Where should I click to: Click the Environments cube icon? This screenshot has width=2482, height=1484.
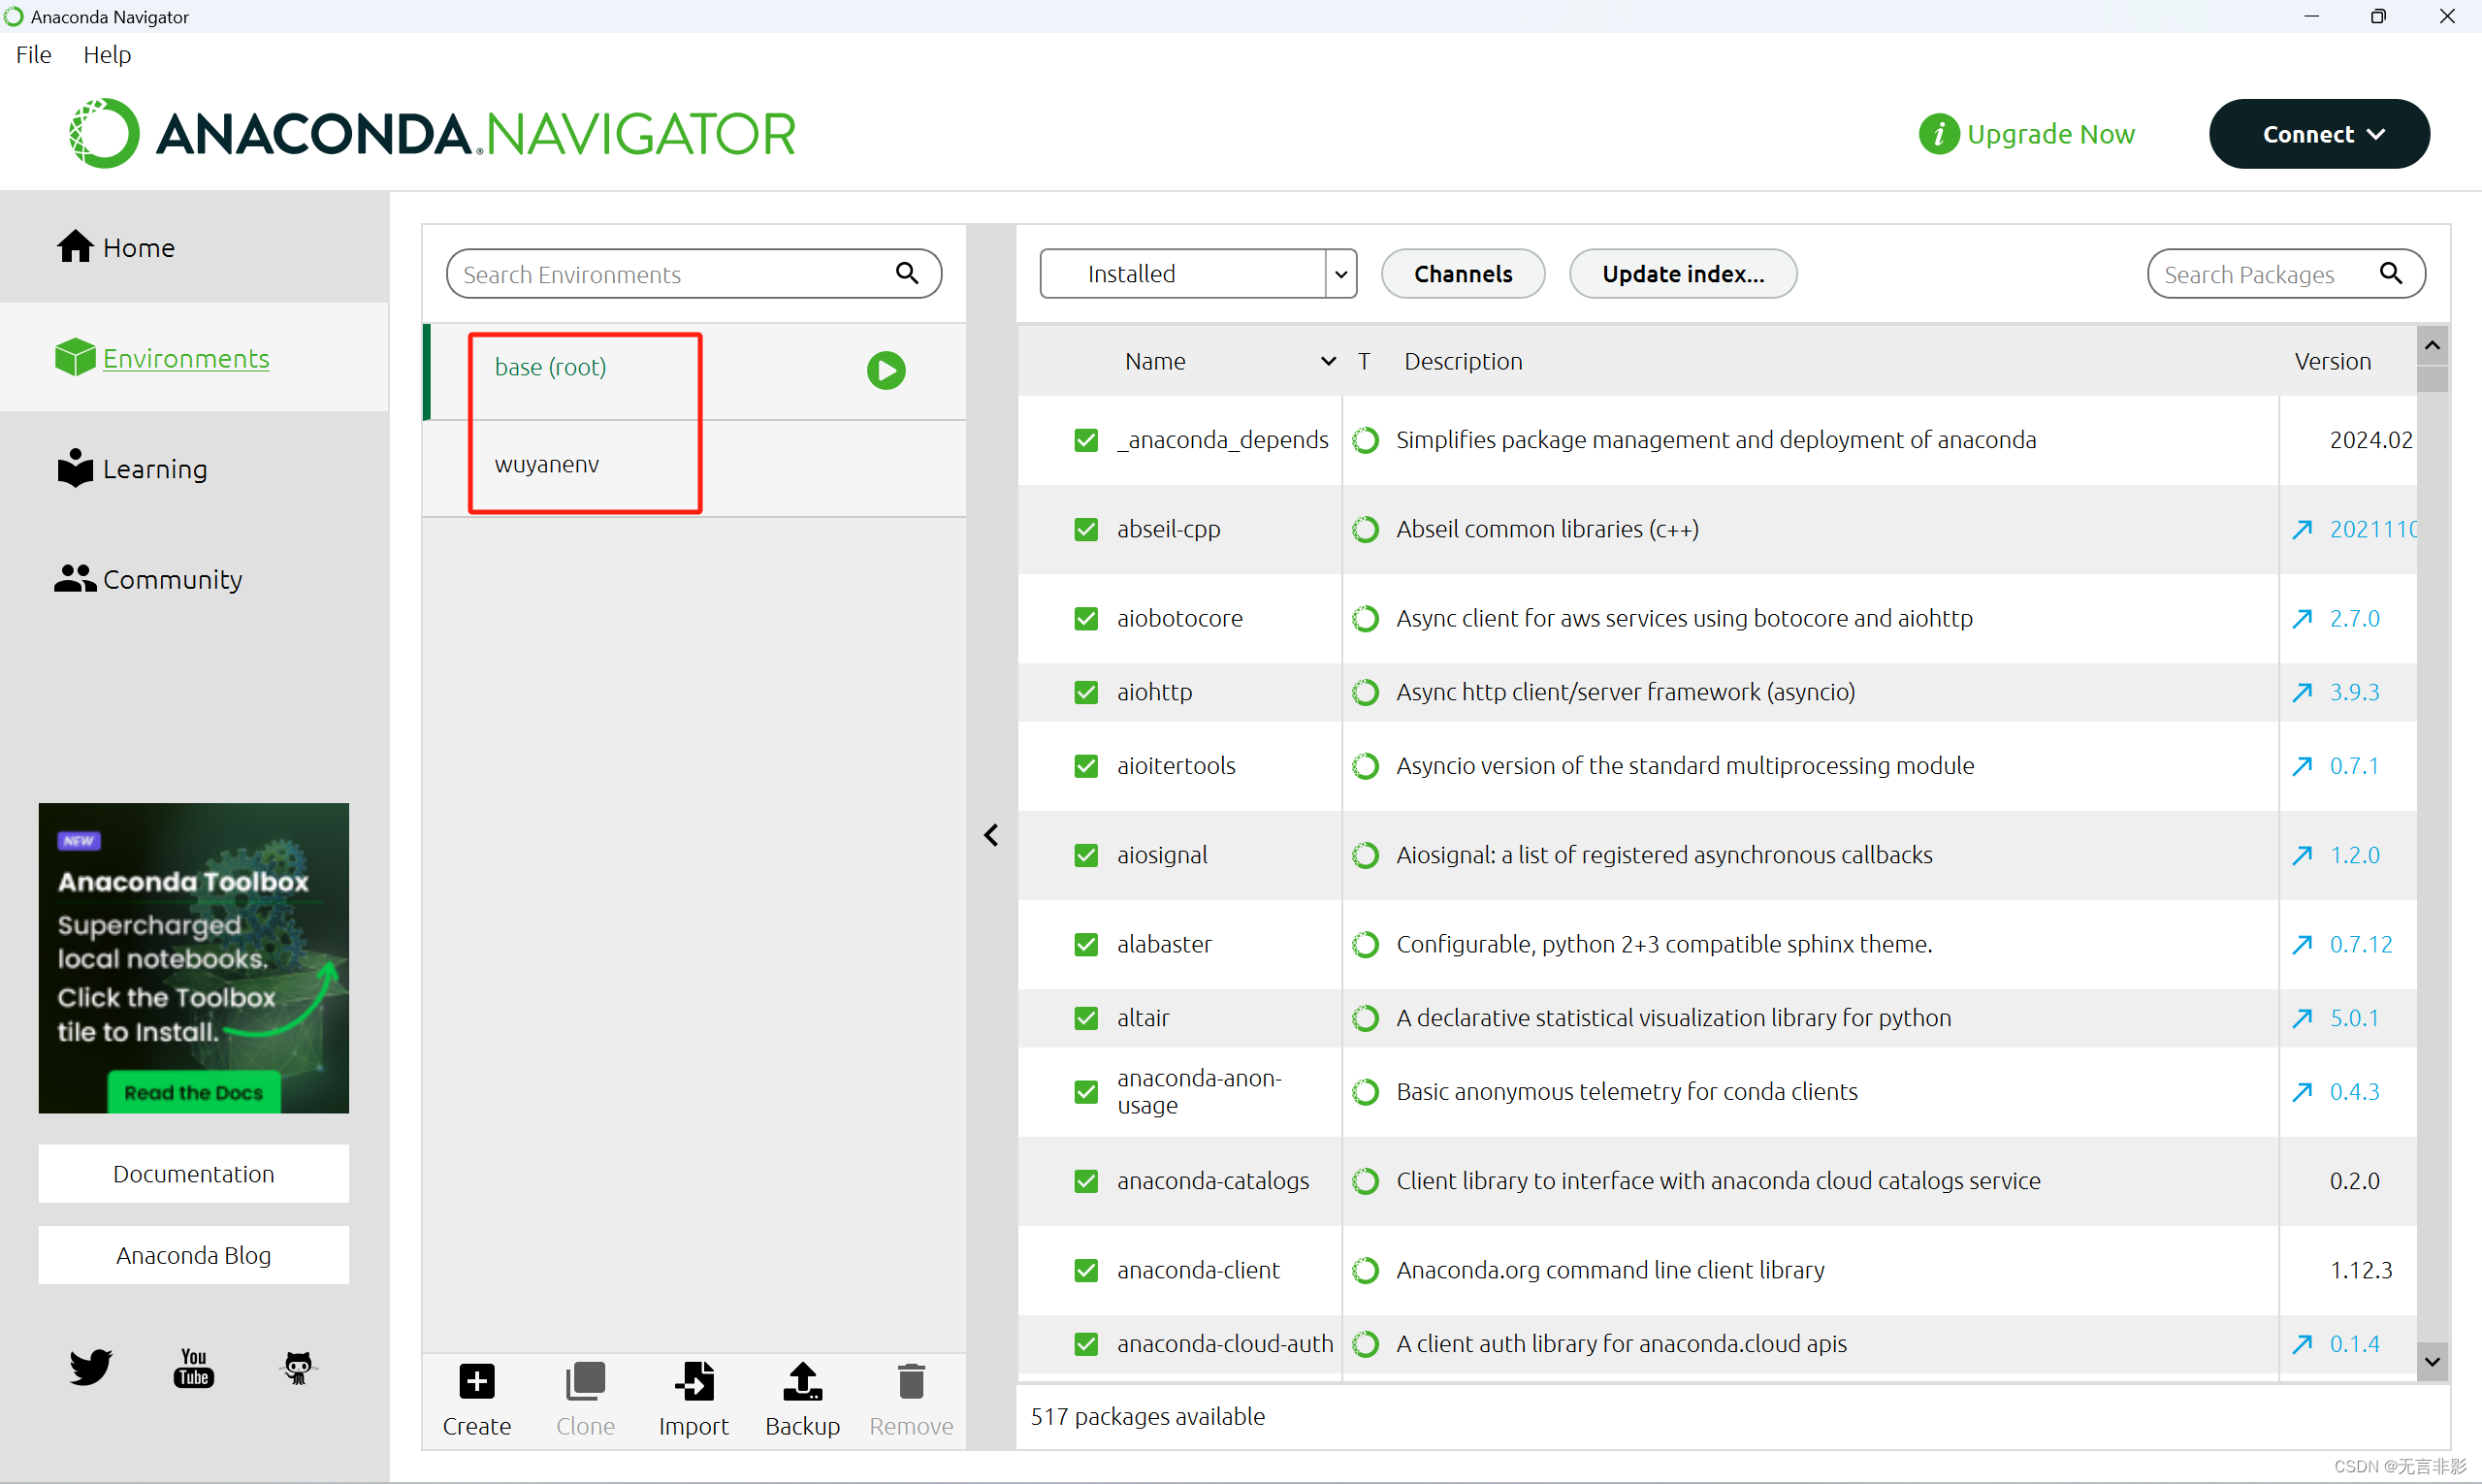[x=75, y=357]
